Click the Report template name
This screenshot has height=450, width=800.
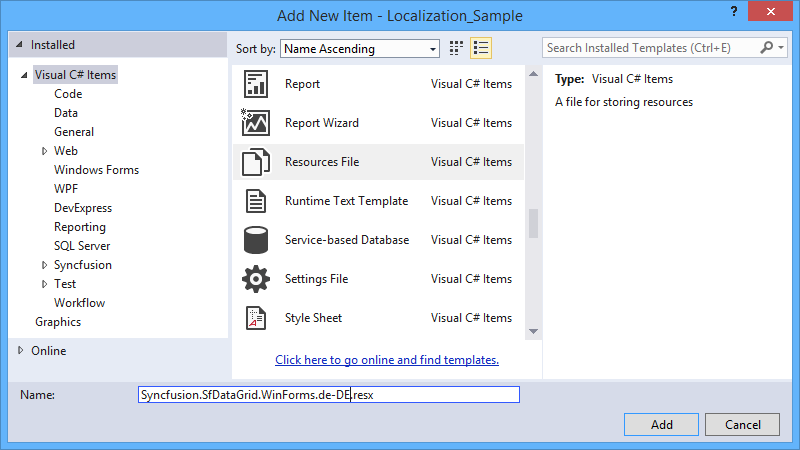pos(302,84)
